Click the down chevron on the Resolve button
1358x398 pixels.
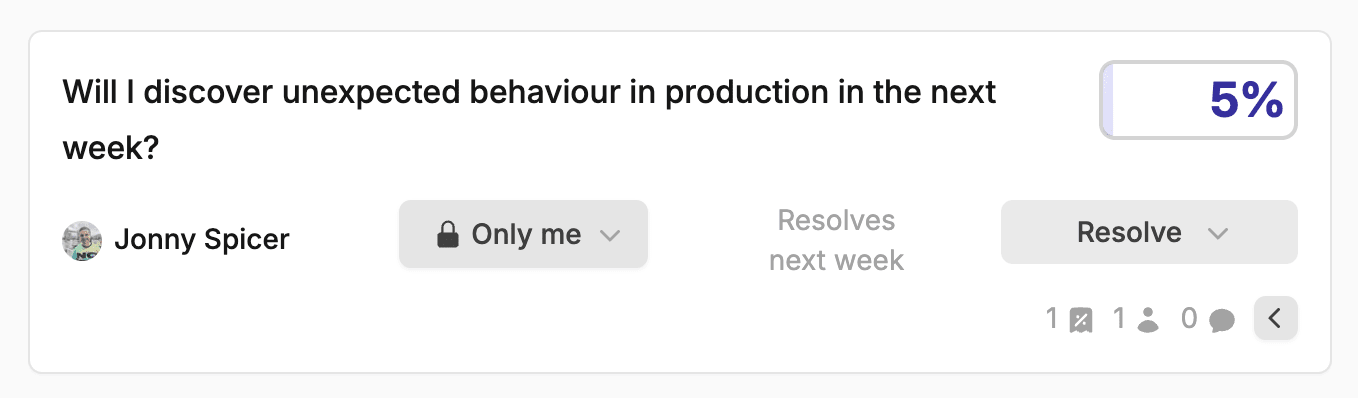pos(1217,234)
